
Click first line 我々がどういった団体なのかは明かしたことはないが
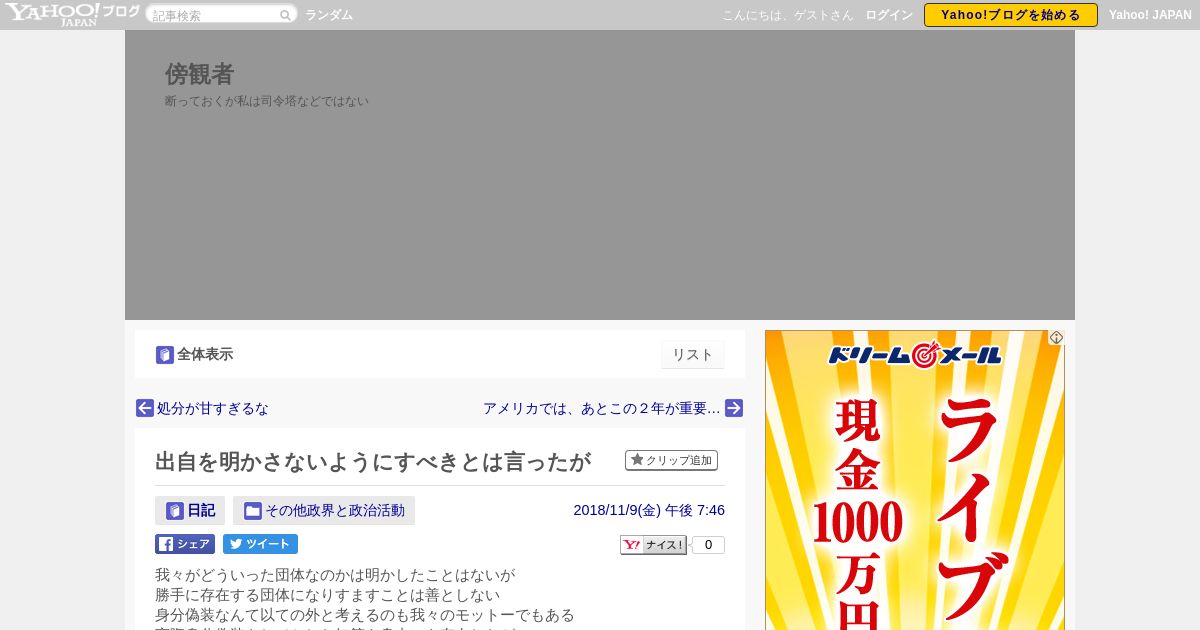(x=335, y=575)
